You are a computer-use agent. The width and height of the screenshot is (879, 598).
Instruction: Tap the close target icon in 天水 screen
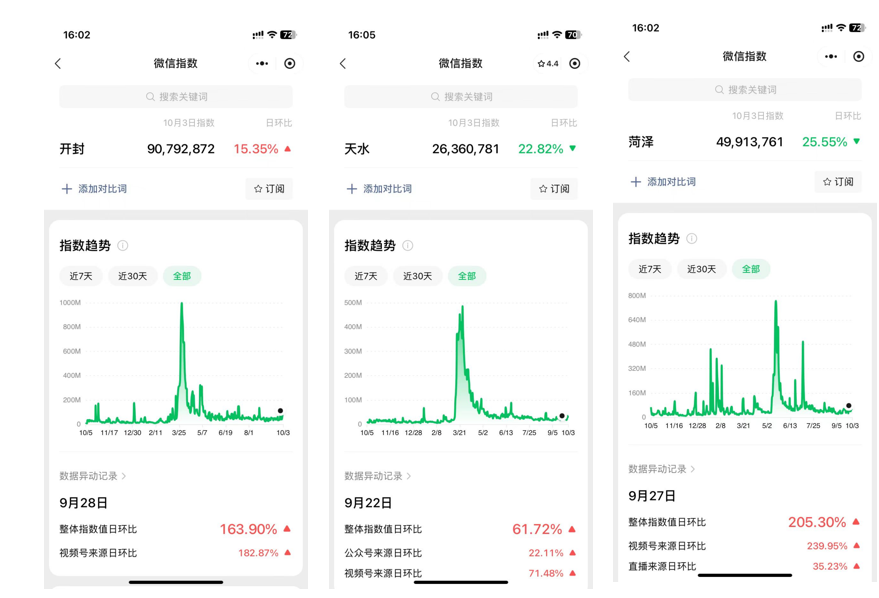(x=575, y=63)
